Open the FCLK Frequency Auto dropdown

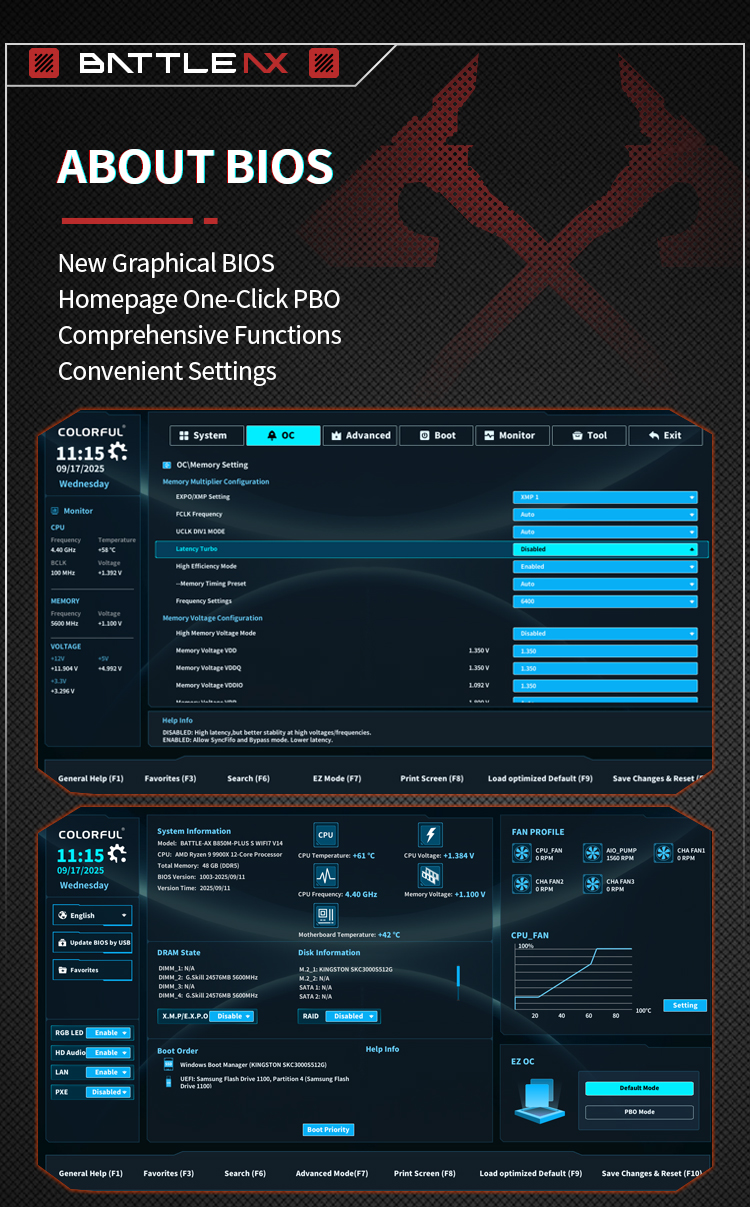(x=605, y=514)
